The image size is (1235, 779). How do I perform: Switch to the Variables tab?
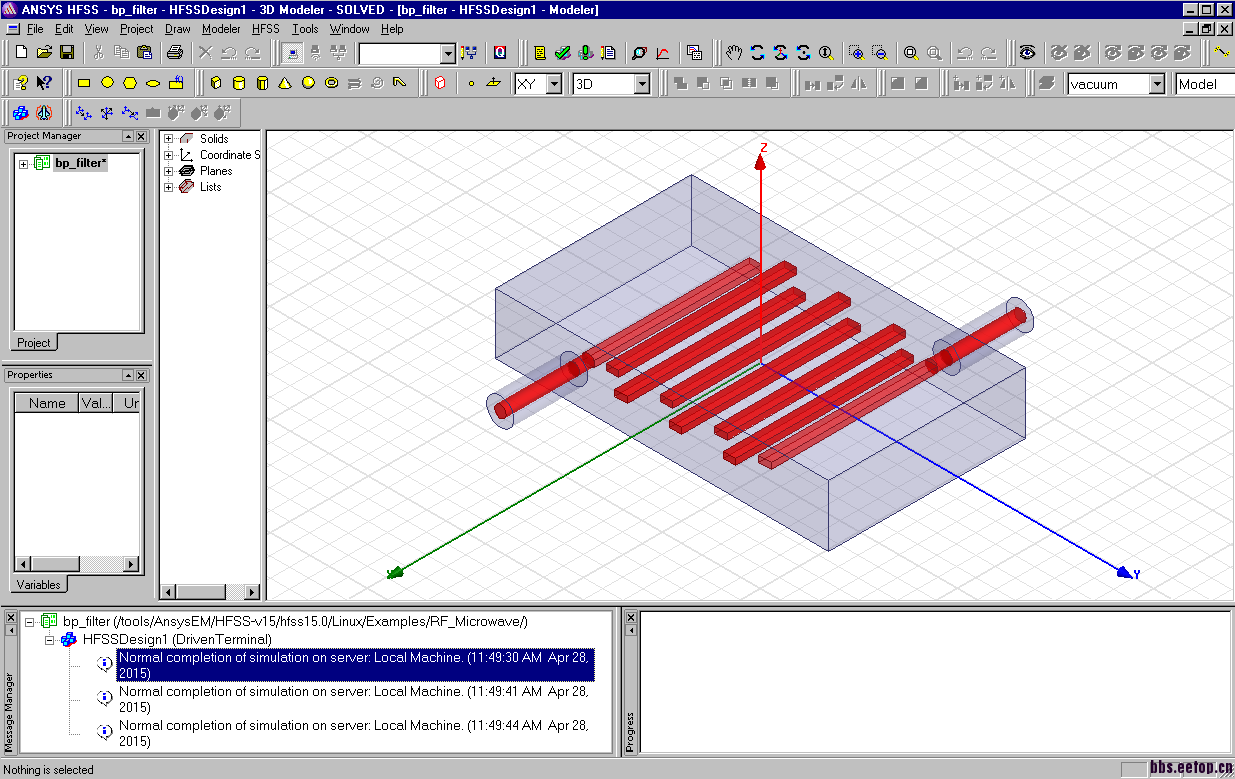coord(38,585)
